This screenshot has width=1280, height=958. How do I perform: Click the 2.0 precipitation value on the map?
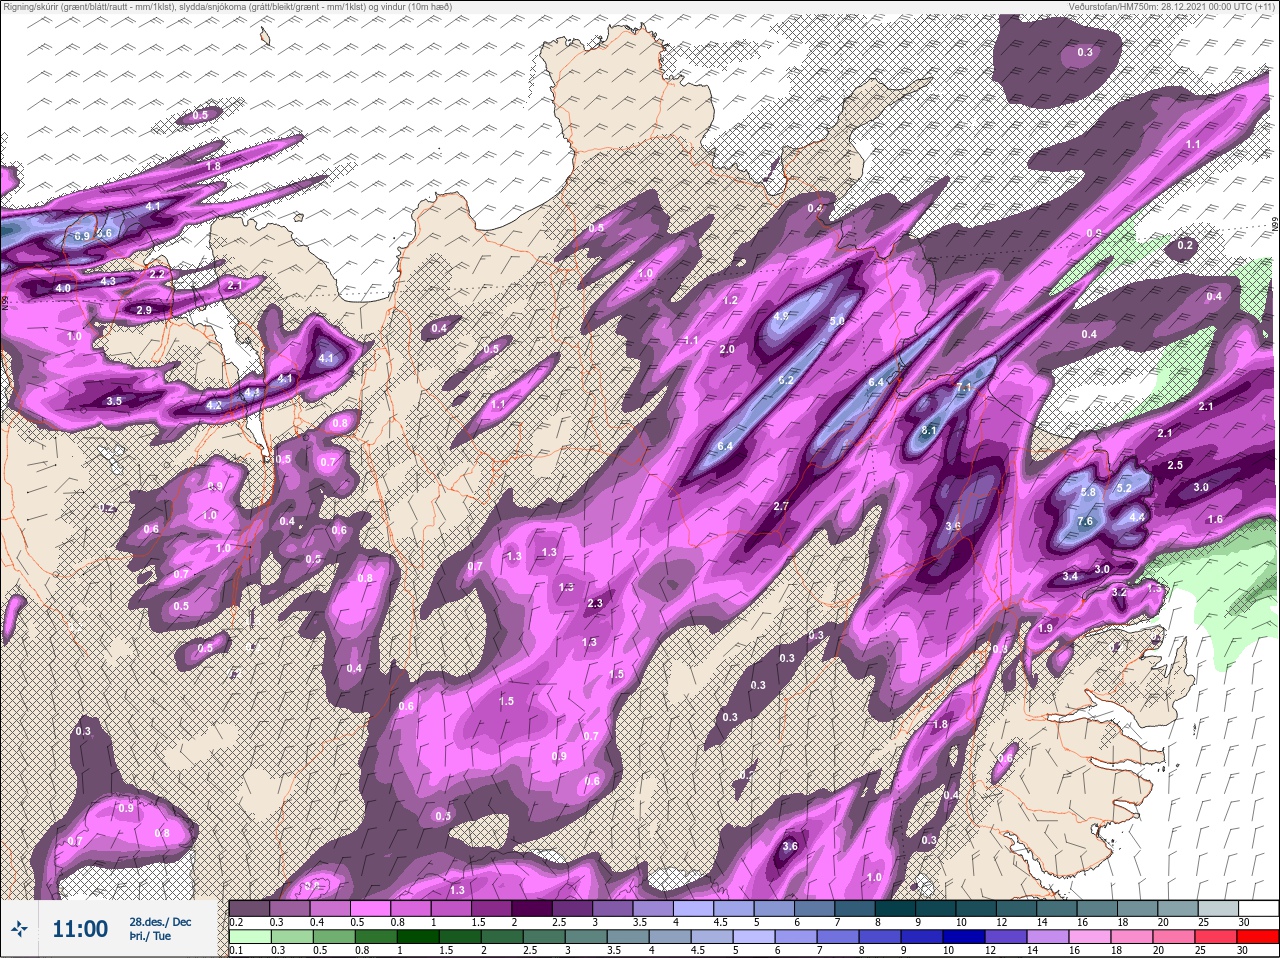pos(727,349)
